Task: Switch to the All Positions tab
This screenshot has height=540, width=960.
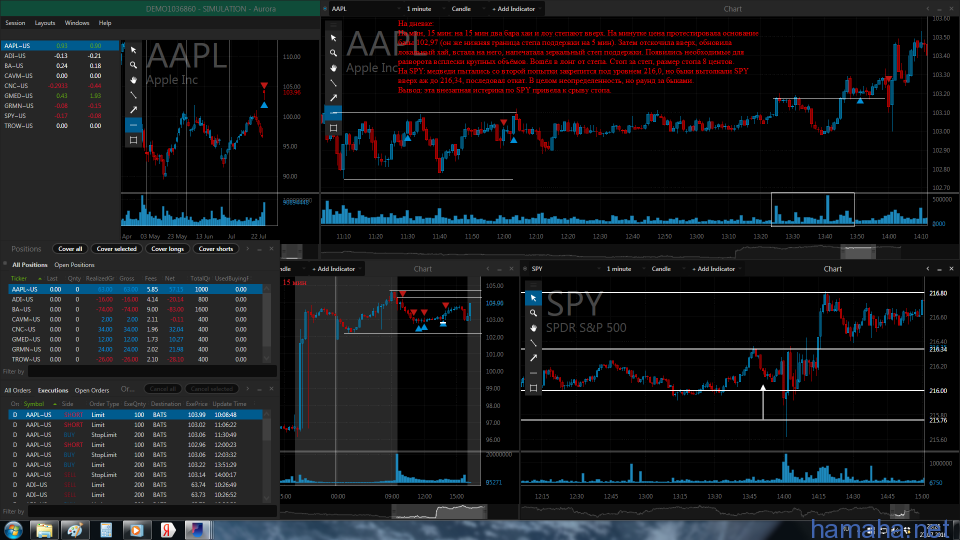Action: coord(29,265)
